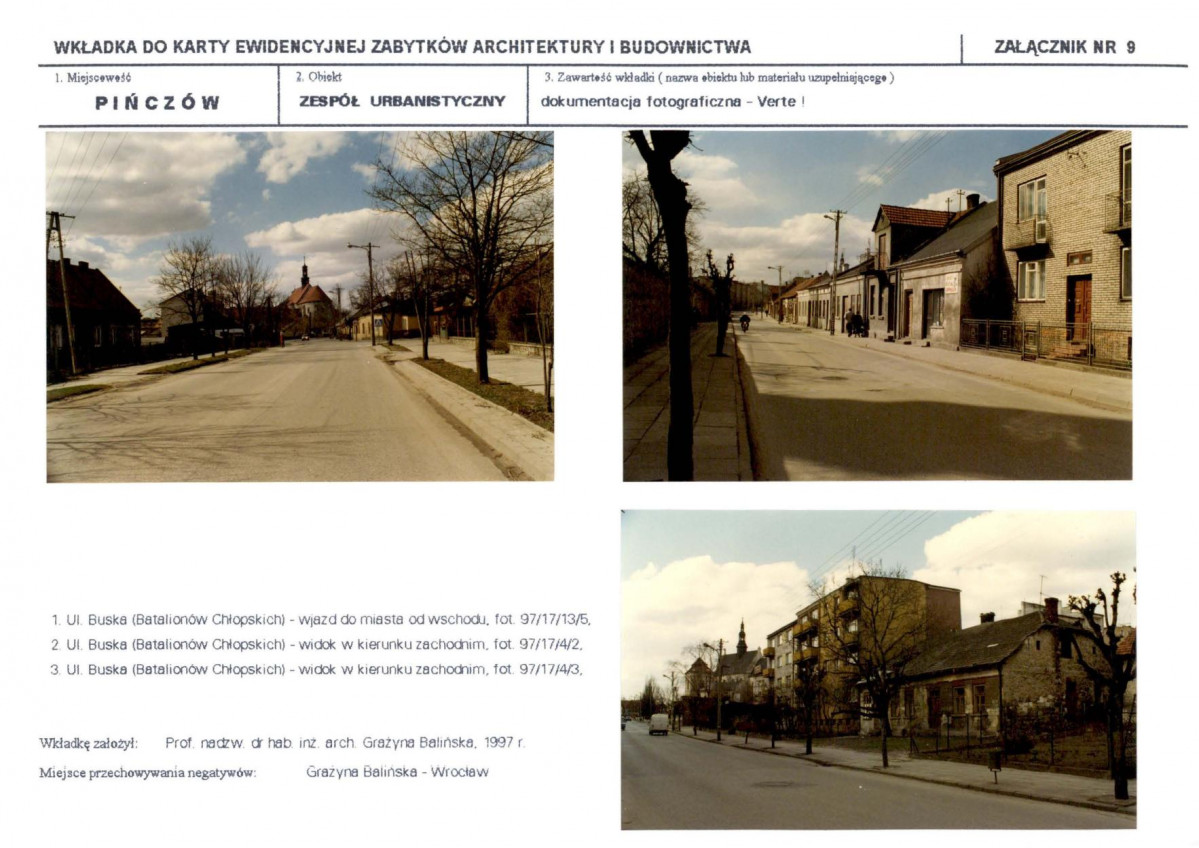Select the 'Grażyna Balińska - Wrocław' text
Screen dimensions: 1199x848
(x=397, y=772)
